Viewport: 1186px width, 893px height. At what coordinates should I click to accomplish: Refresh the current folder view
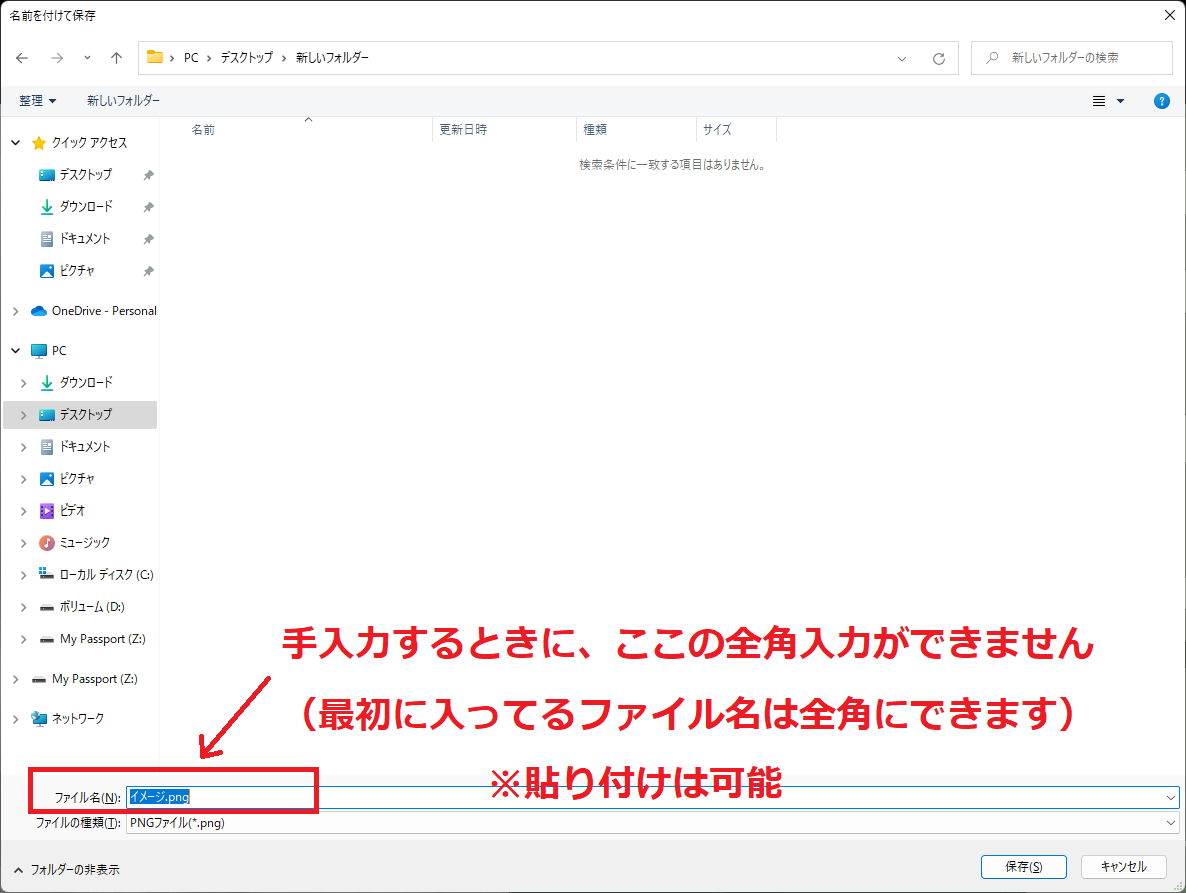coord(938,58)
